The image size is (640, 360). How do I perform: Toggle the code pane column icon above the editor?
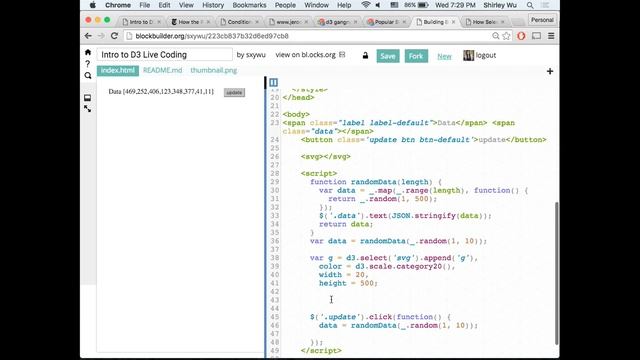pyautogui.click(x=273, y=83)
